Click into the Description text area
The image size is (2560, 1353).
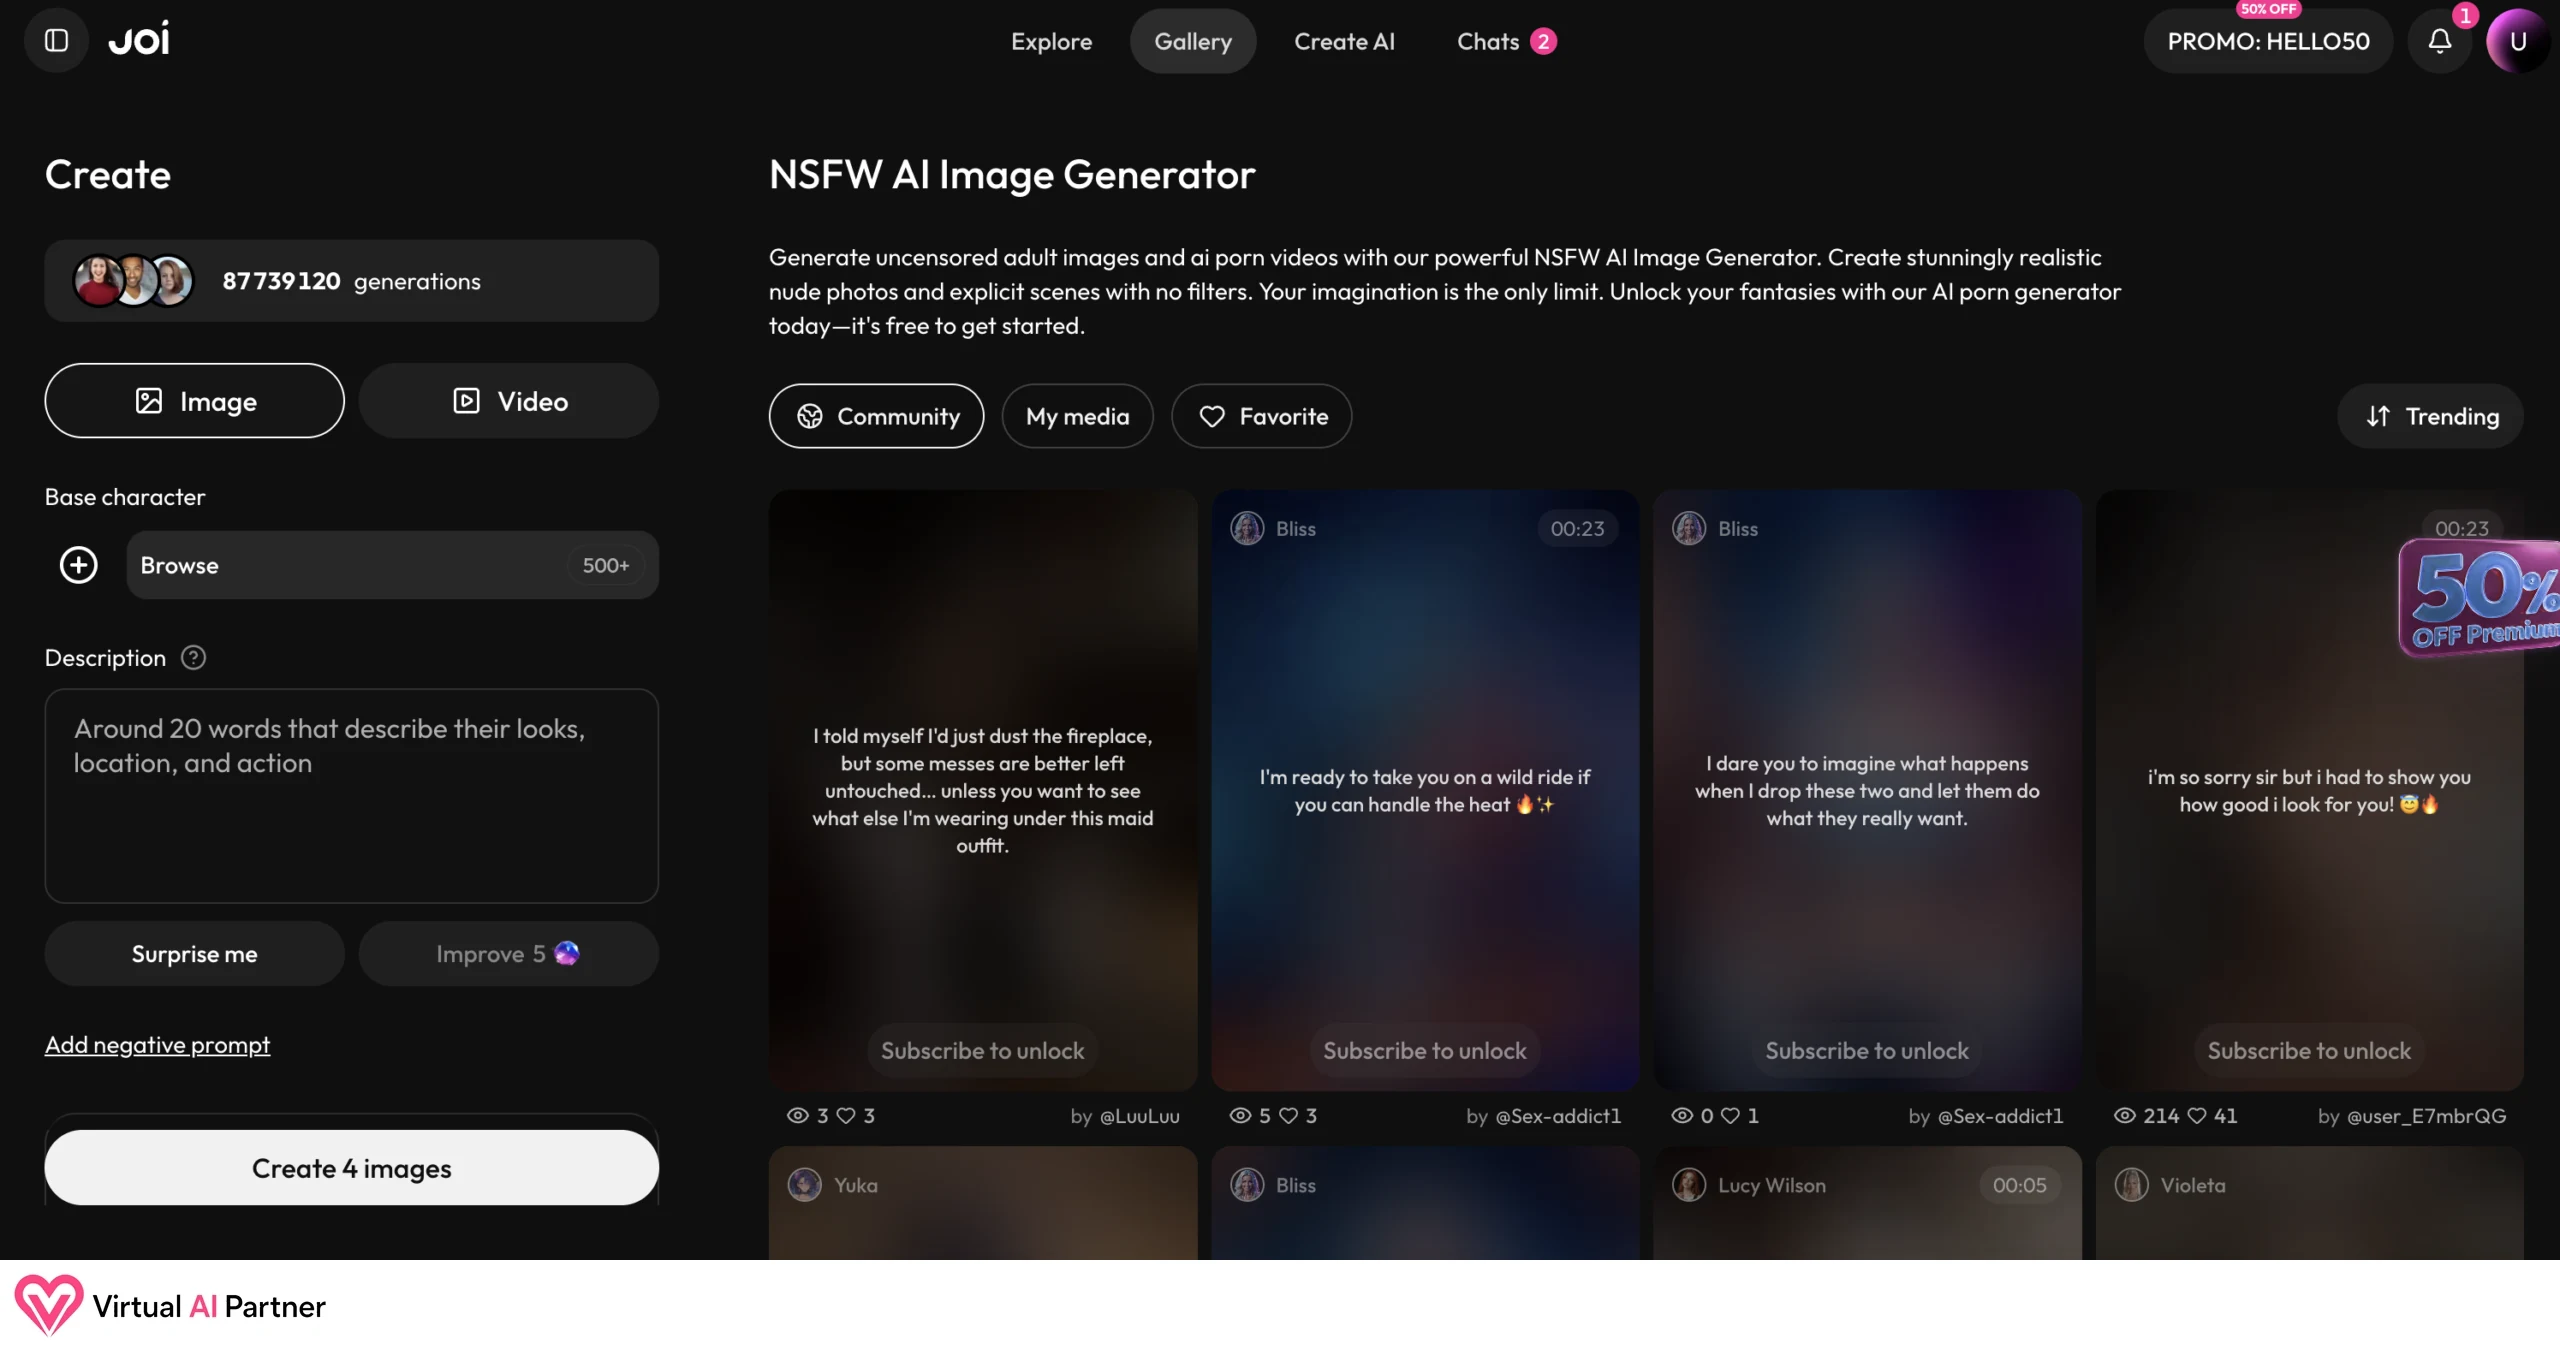[x=351, y=795]
